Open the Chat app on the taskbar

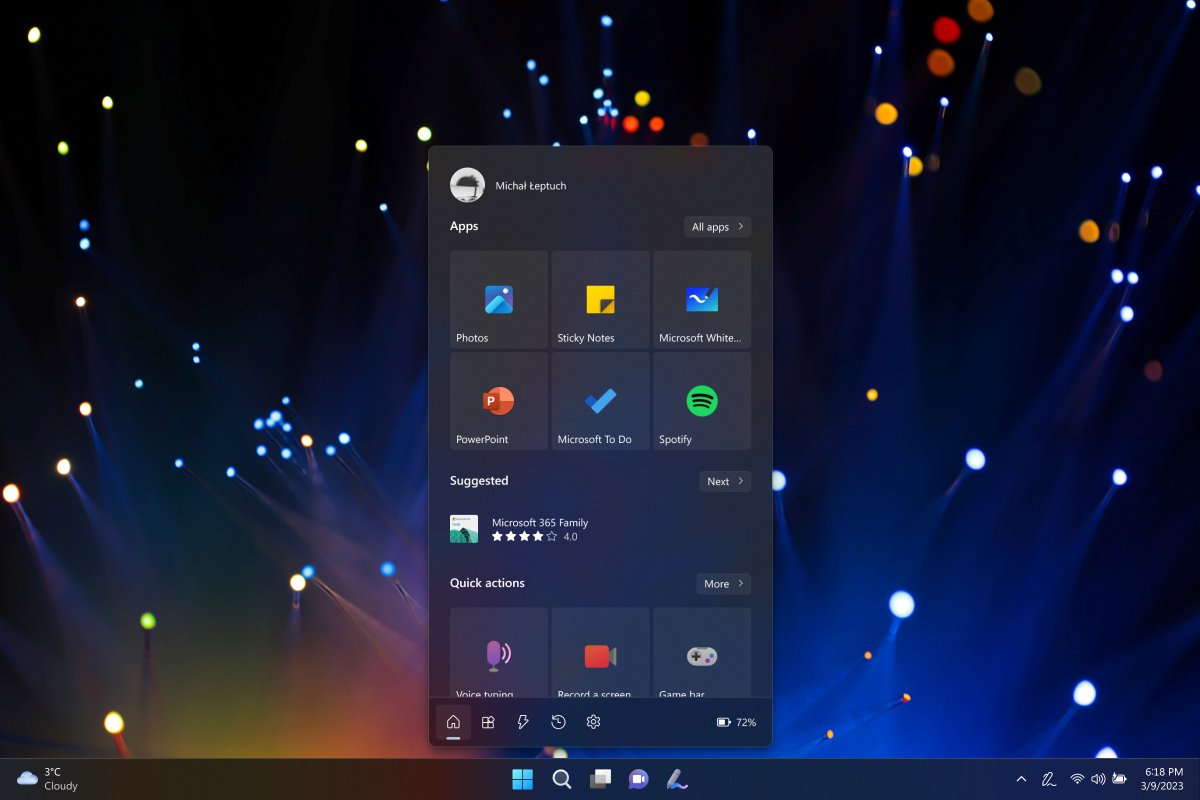[x=638, y=779]
